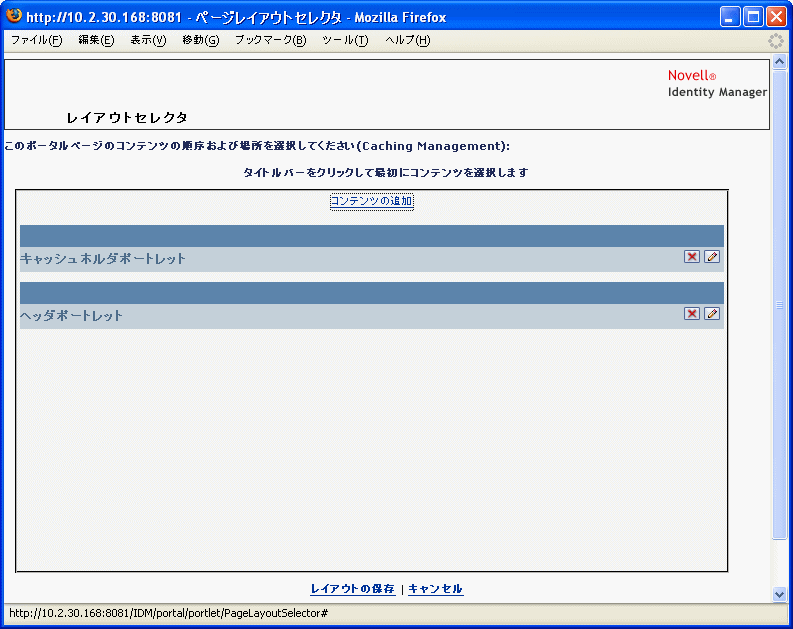Close the Firefox window
This screenshot has height=629, width=793.
tap(776, 17)
